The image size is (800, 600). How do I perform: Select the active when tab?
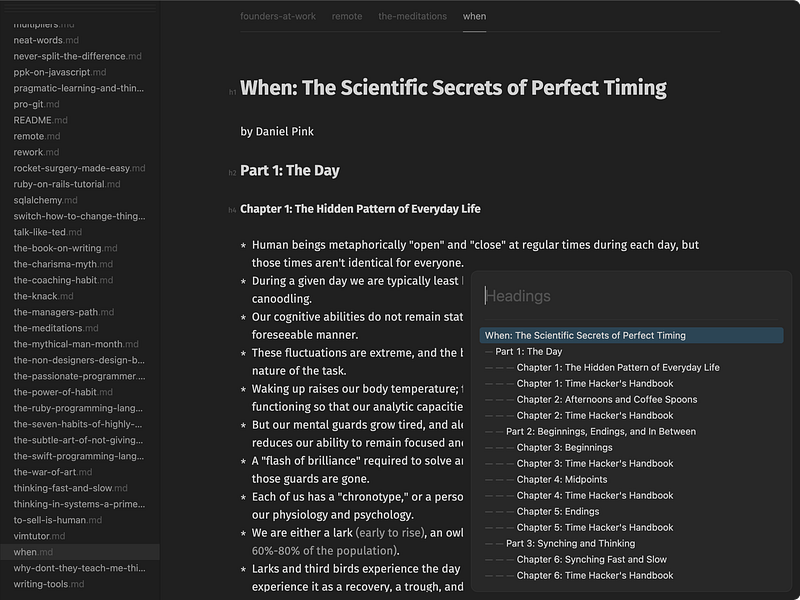pyautogui.click(x=474, y=16)
